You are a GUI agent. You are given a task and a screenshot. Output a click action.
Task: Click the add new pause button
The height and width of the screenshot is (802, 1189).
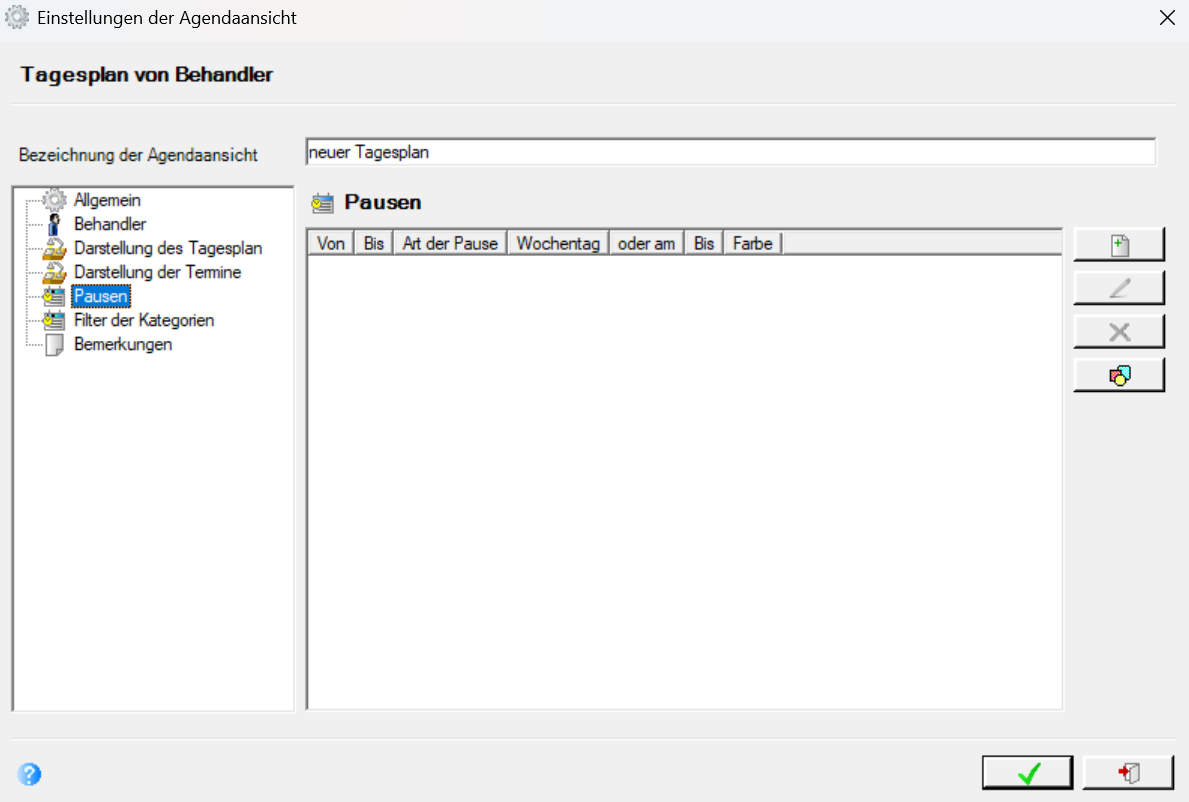tap(1118, 245)
